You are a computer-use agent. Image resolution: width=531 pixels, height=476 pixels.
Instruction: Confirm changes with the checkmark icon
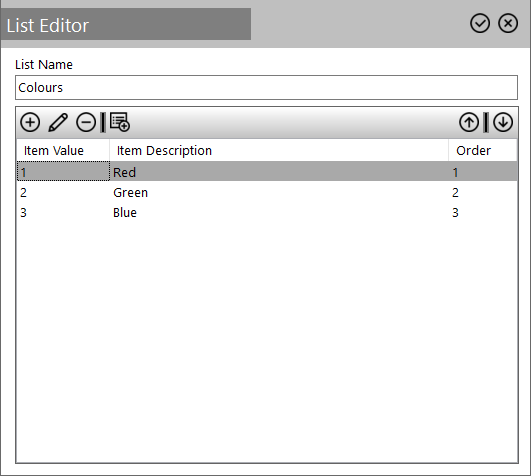click(x=480, y=23)
